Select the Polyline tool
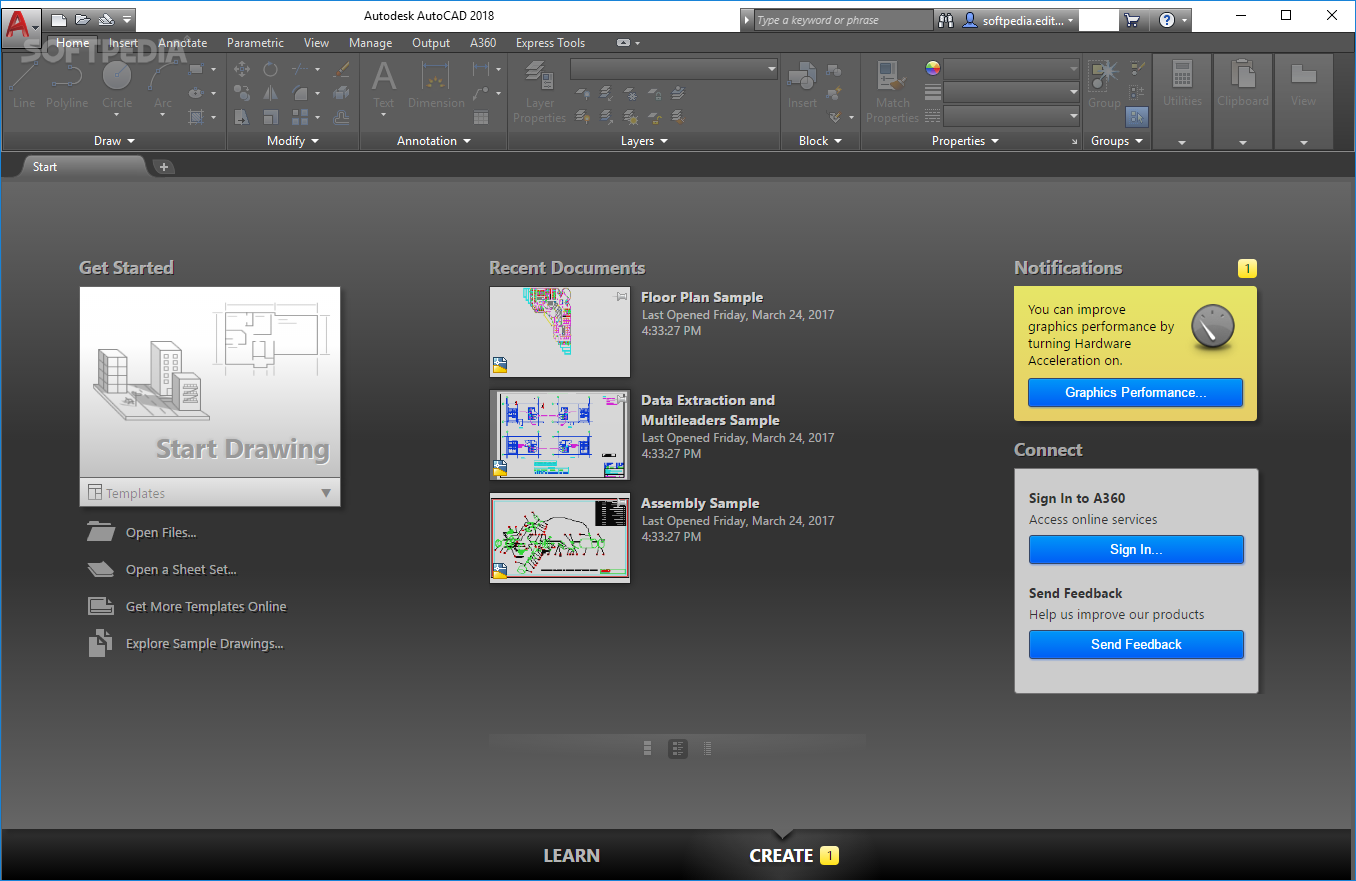 [x=67, y=84]
